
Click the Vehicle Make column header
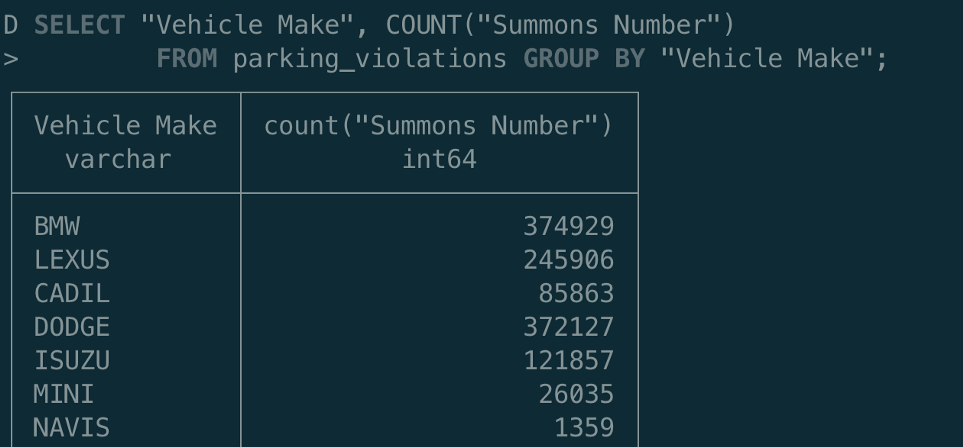(125, 126)
